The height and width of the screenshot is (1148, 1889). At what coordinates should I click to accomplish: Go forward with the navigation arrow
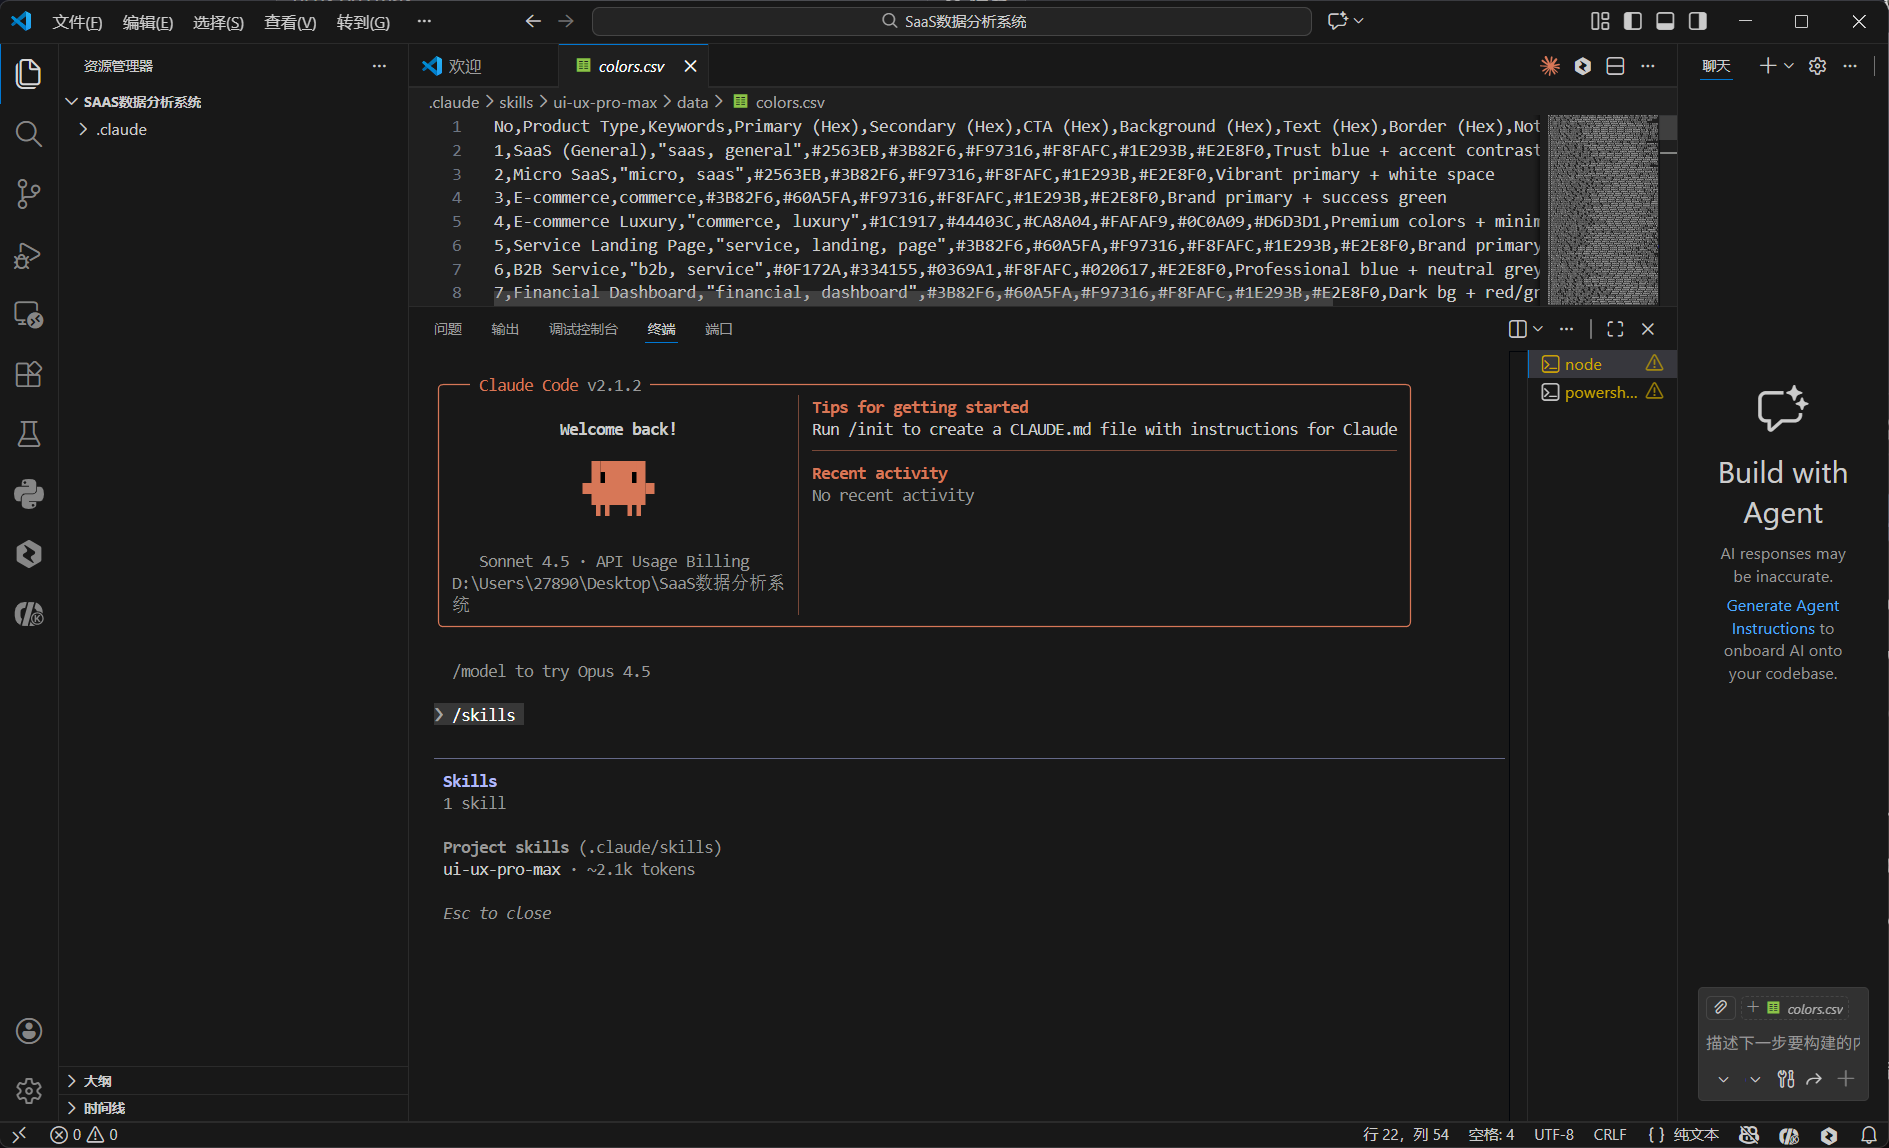566,21
